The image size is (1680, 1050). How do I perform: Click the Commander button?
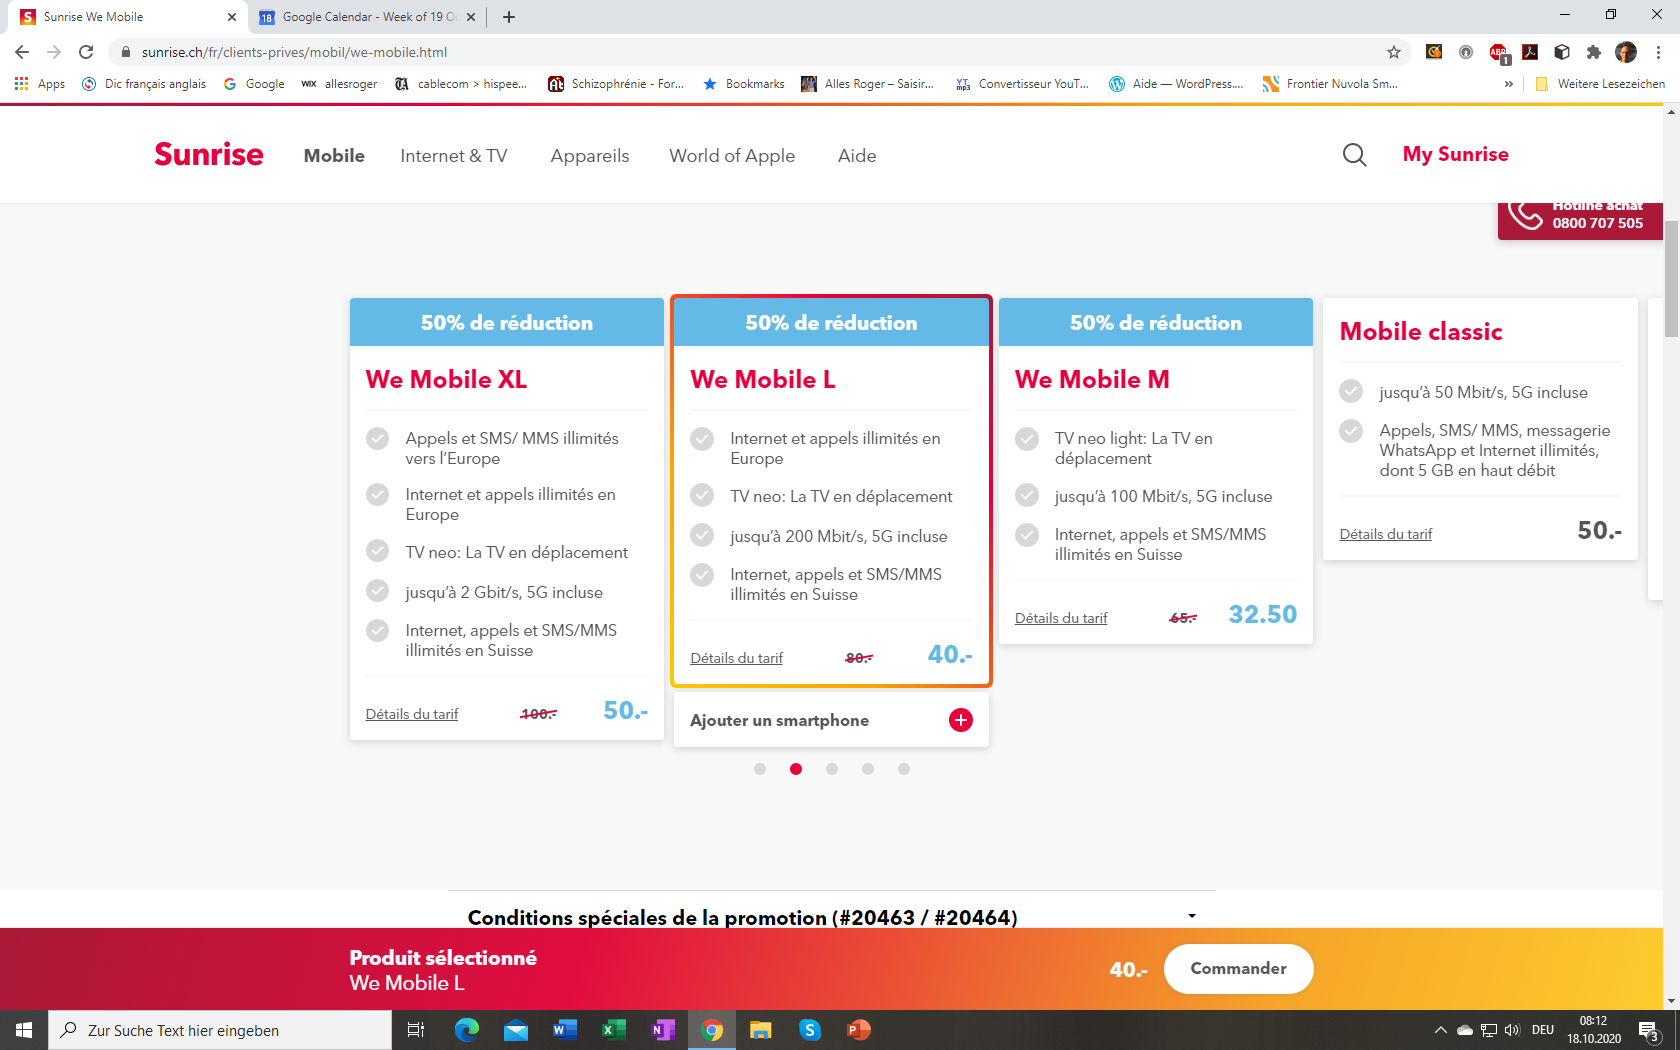[x=1238, y=969]
